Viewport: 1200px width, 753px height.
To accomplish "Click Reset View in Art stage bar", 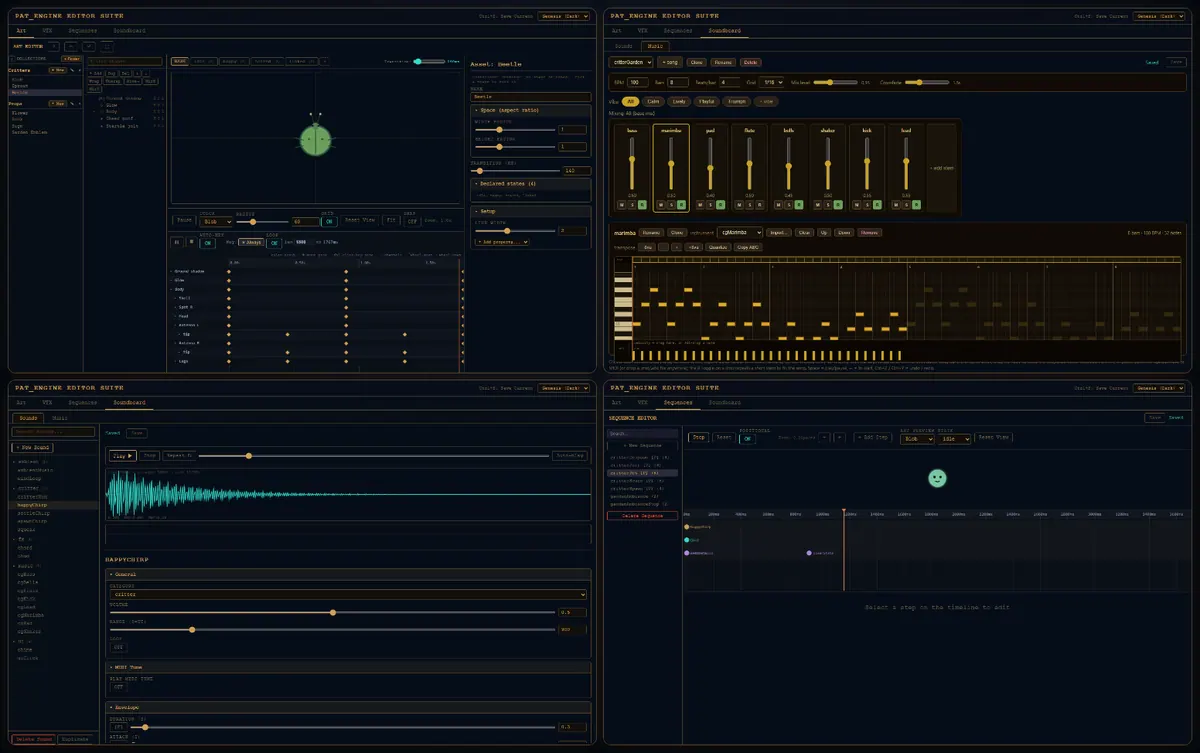I will pos(360,220).
